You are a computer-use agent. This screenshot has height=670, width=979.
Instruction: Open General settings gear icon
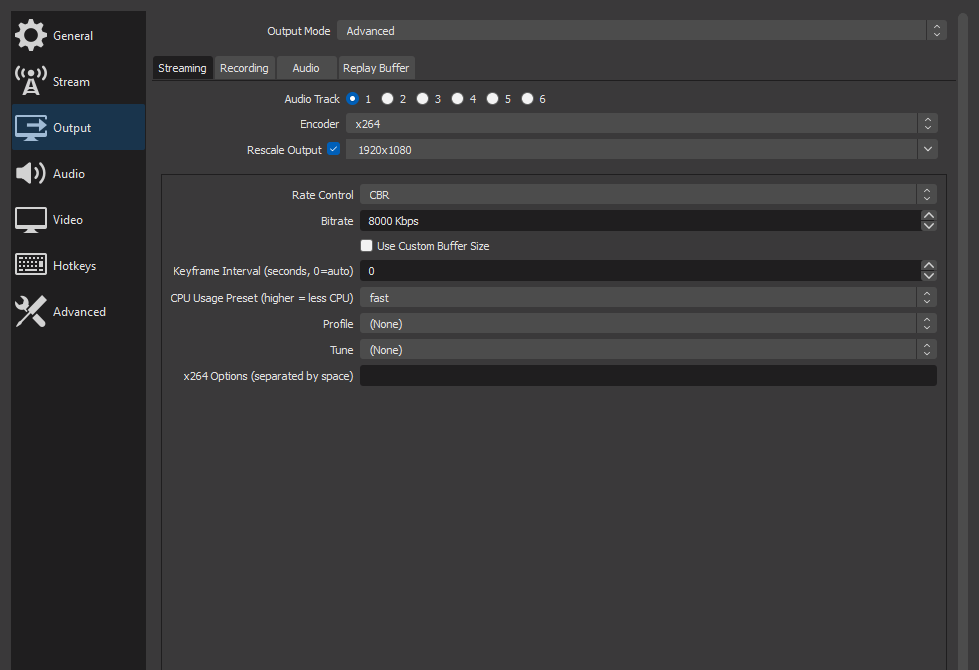tap(31, 35)
